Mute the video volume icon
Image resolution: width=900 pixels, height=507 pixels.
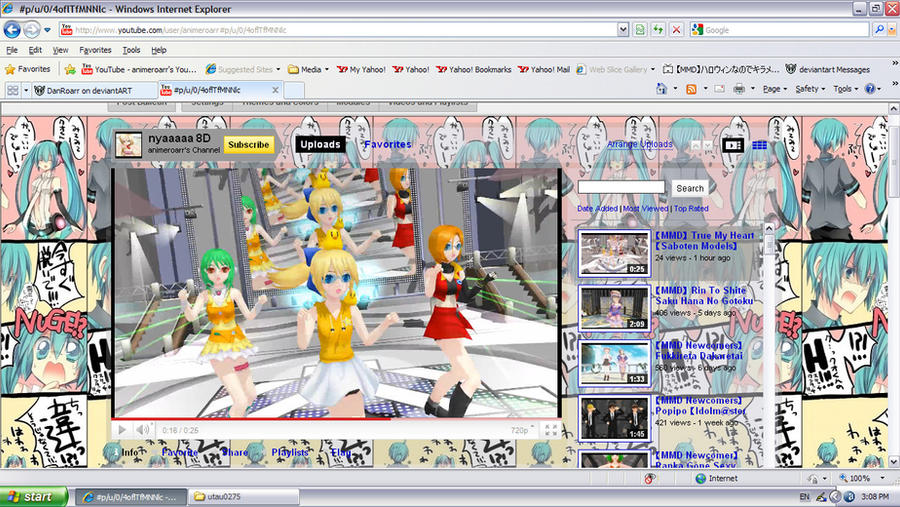click(x=143, y=429)
